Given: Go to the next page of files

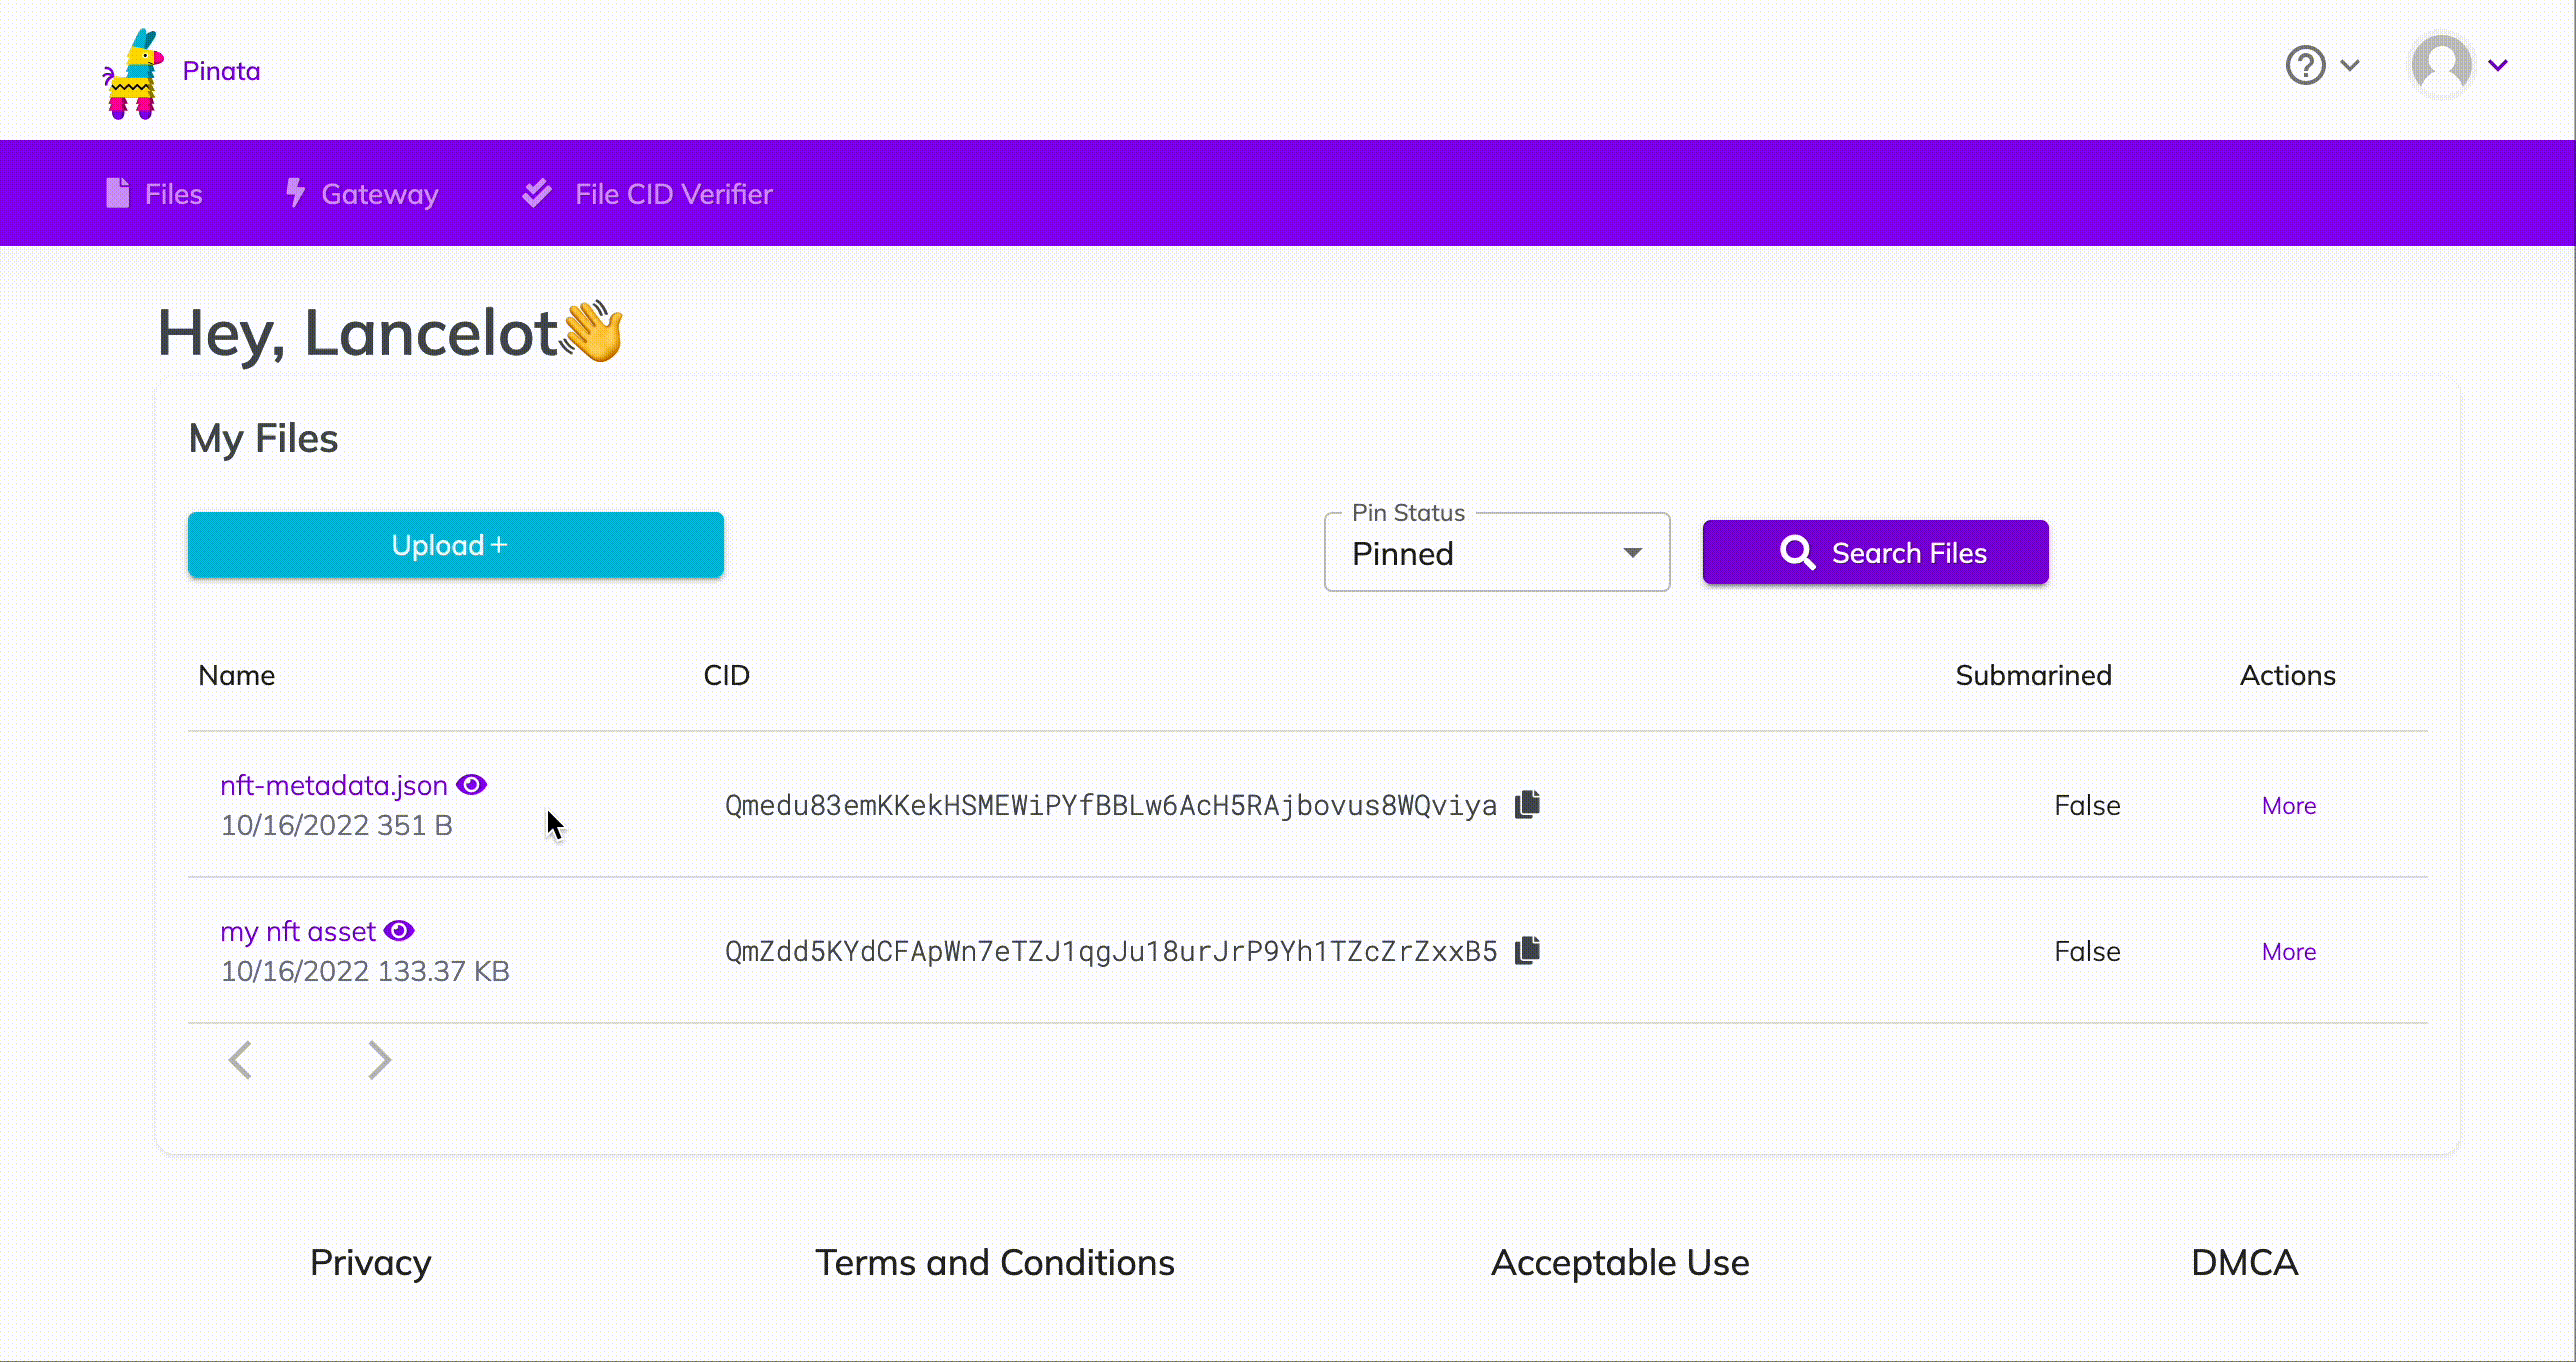Looking at the screenshot, I should tap(378, 1060).
